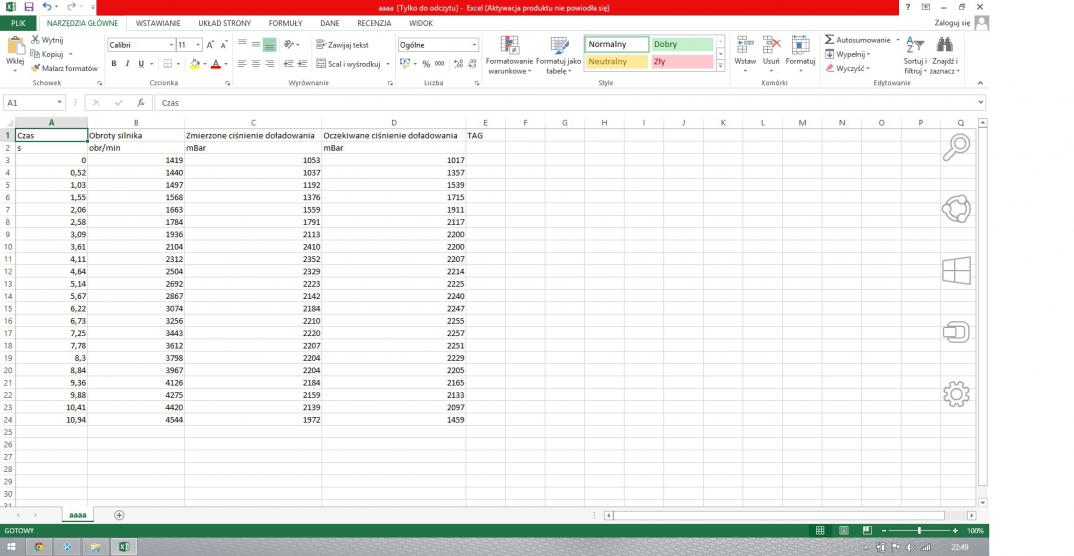Align text to the top of the cell
The image size is (1074, 556).
pos(242,44)
